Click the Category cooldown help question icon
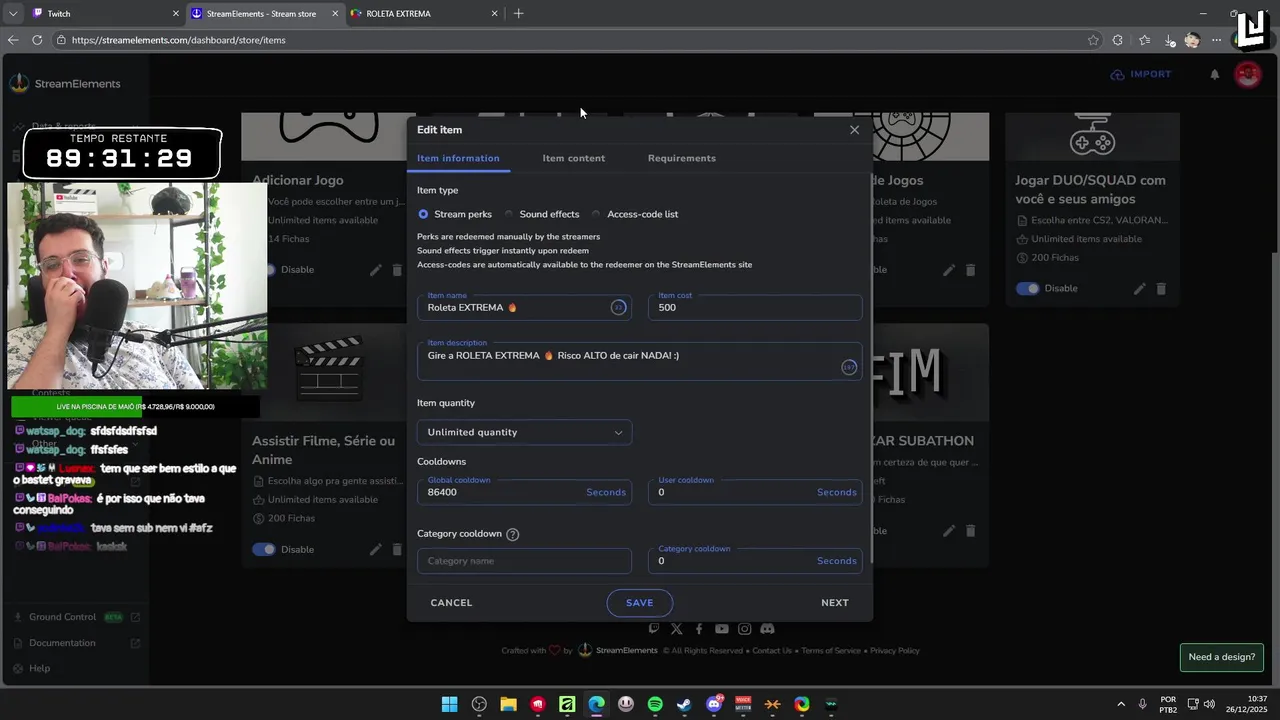Image resolution: width=1280 pixels, height=720 pixels. [x=513, y=534]
